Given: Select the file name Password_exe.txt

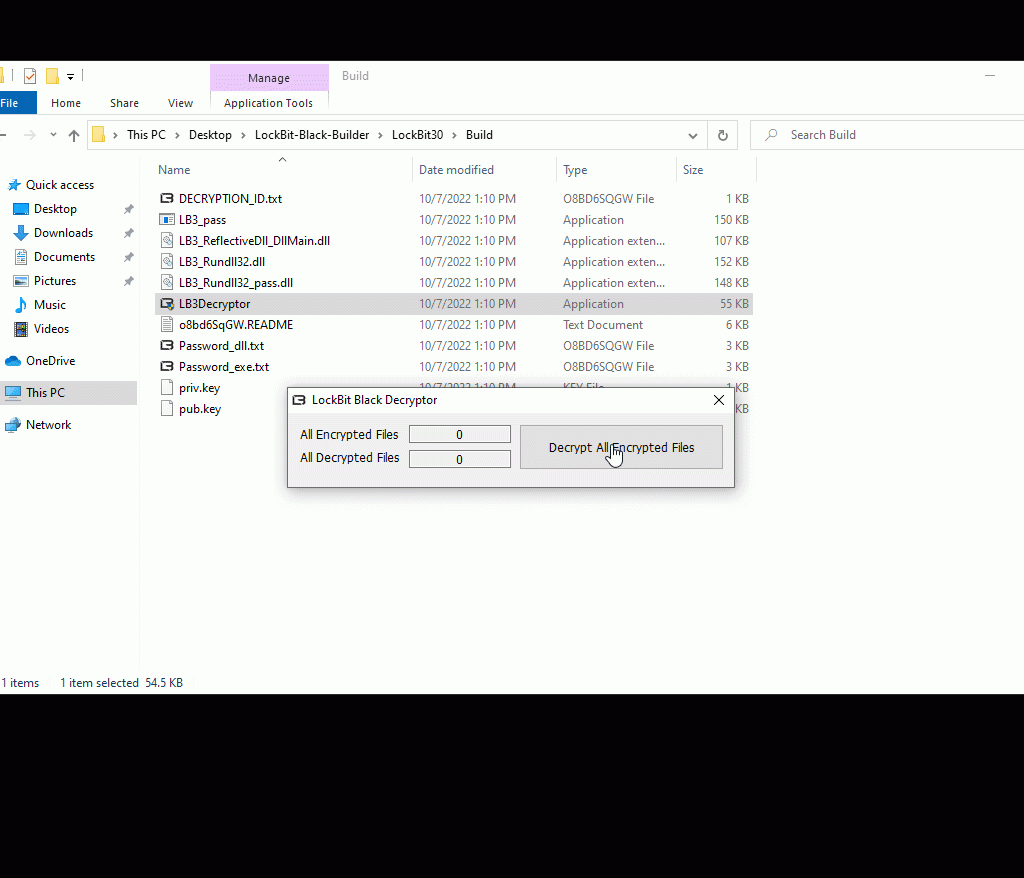Looking at the screenshot, I should tap(224, 366).
